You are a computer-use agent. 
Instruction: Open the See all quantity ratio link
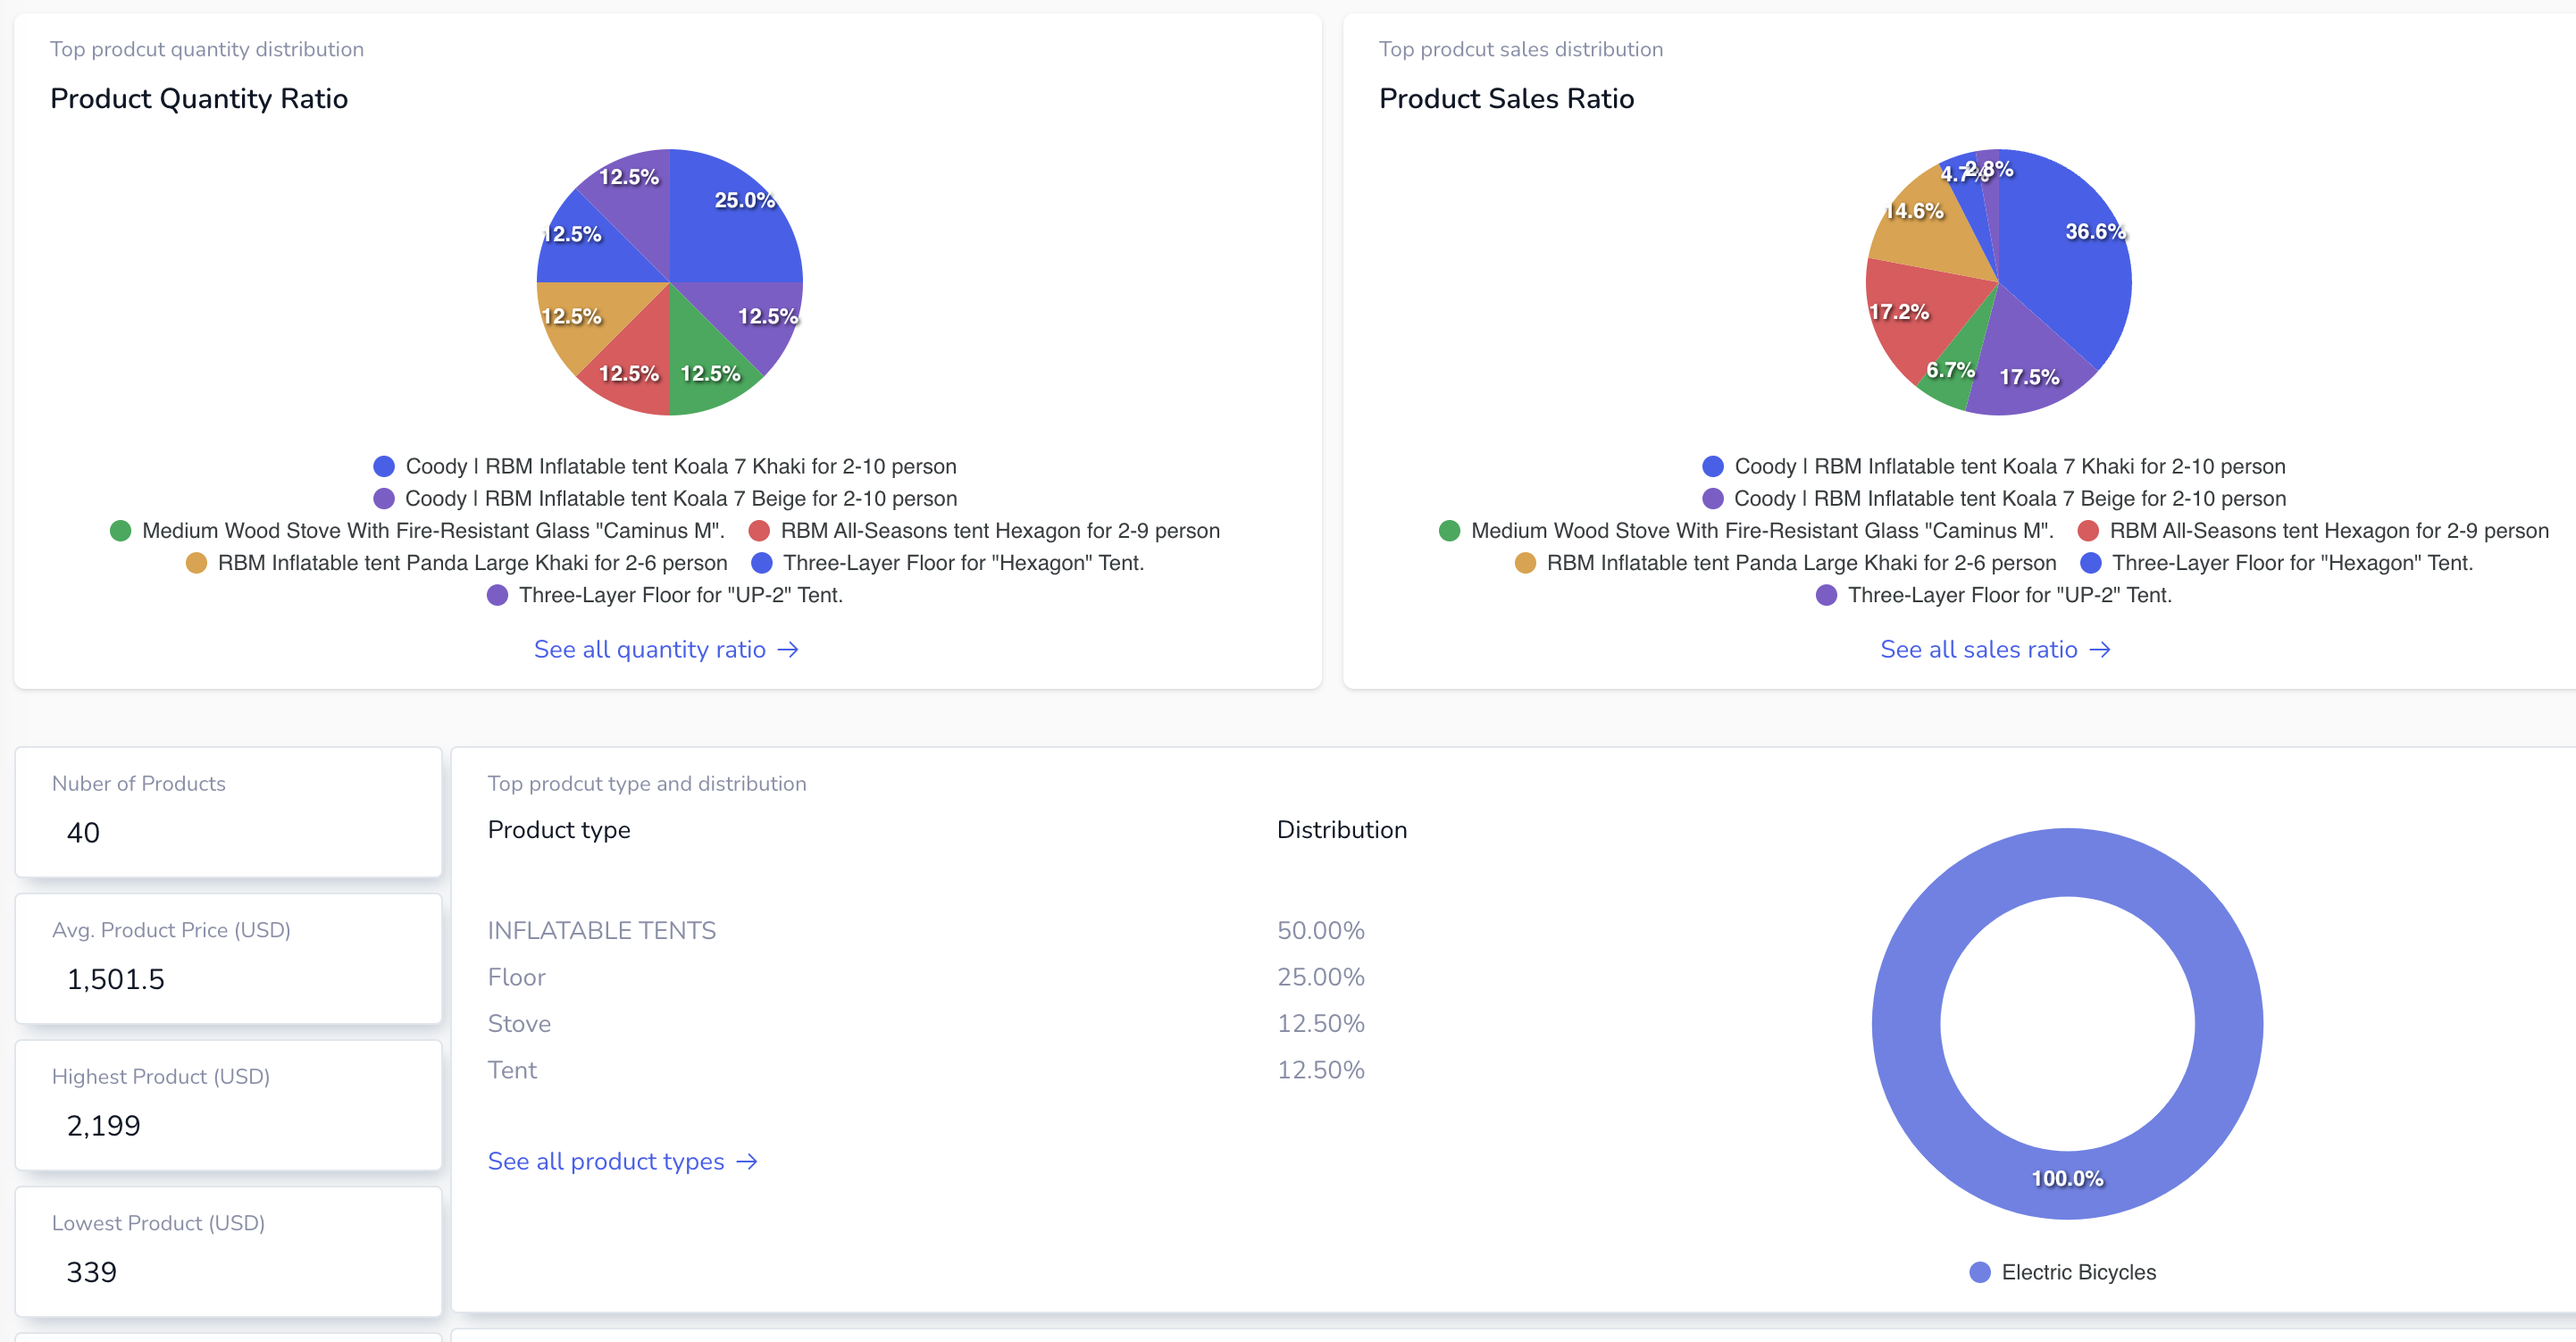650,650
